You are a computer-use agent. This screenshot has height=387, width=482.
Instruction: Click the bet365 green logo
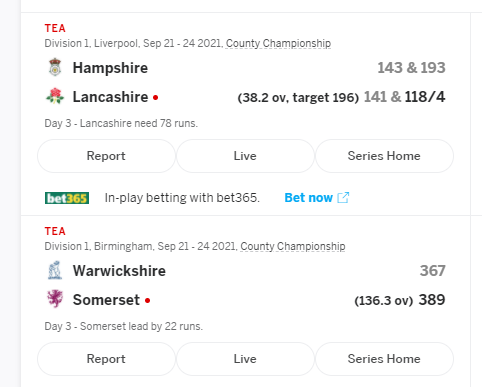67,198
